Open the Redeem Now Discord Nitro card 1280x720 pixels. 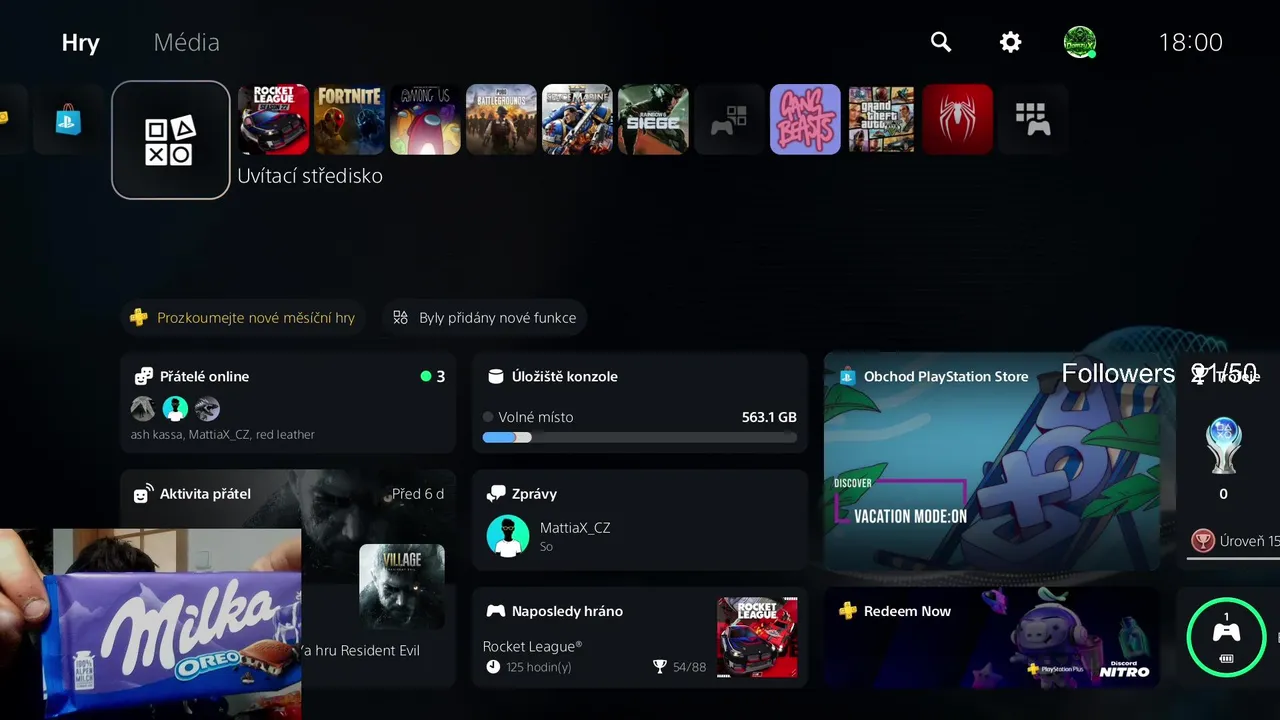point(992,637)
